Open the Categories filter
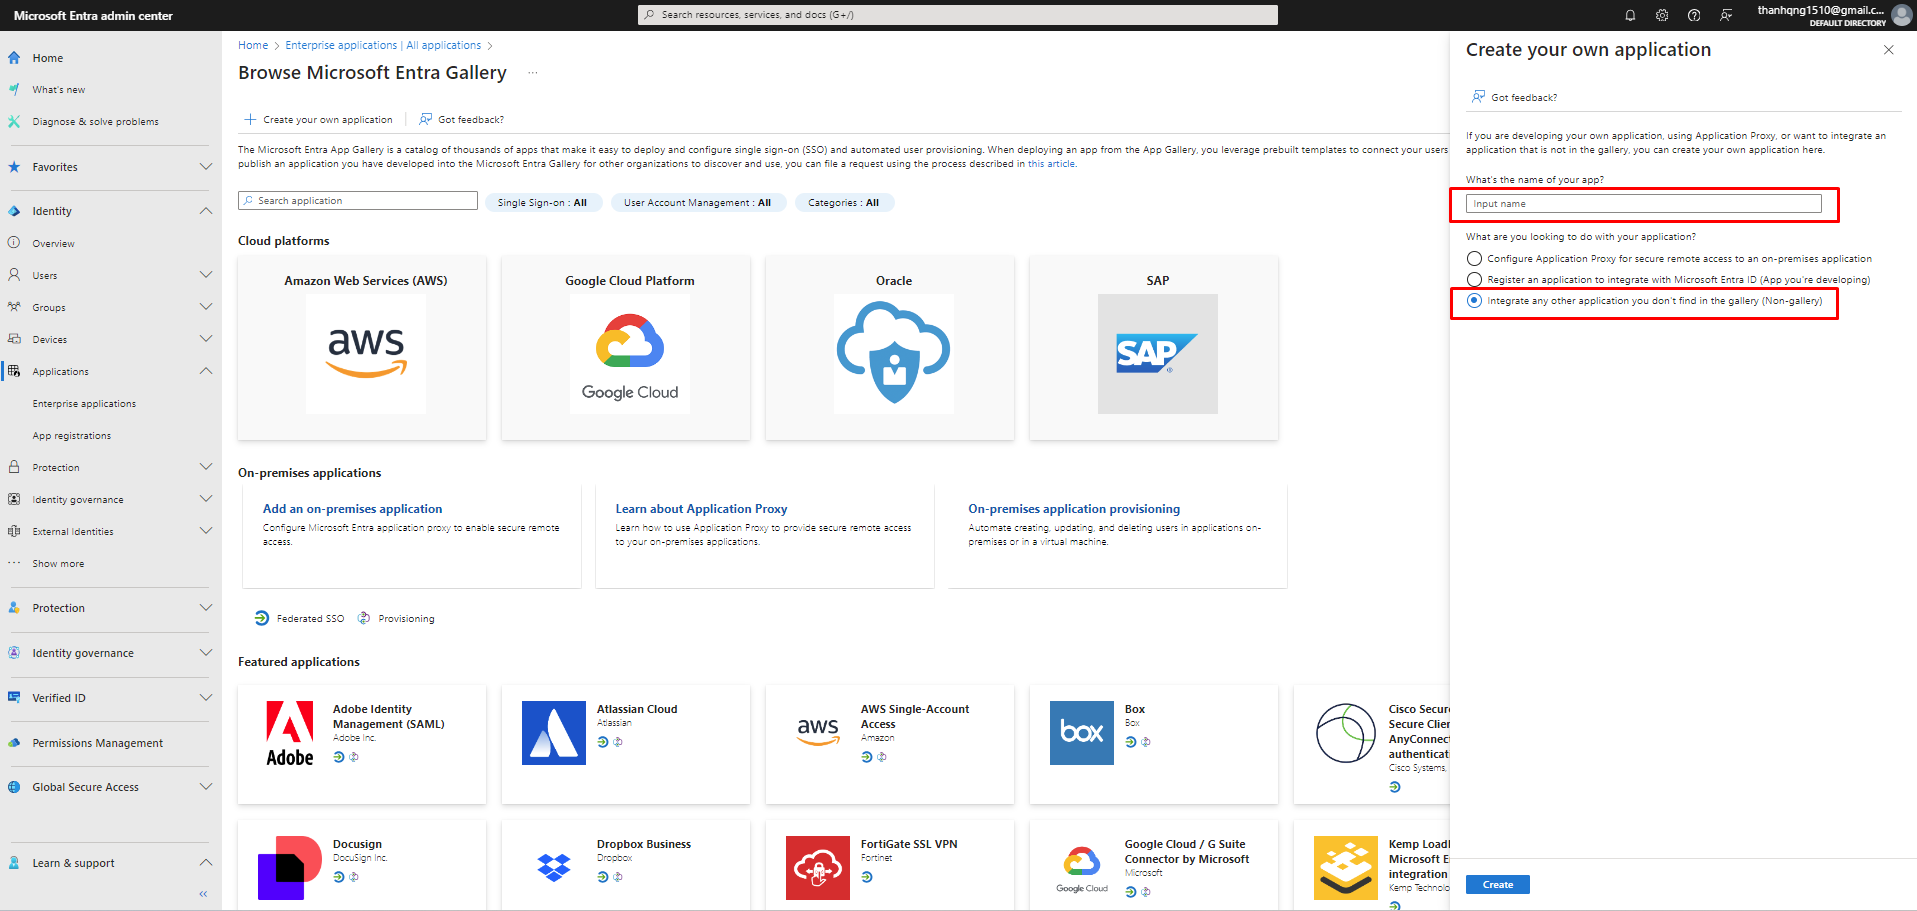This screenshot has width=1917, height=911. pos(843,203)
